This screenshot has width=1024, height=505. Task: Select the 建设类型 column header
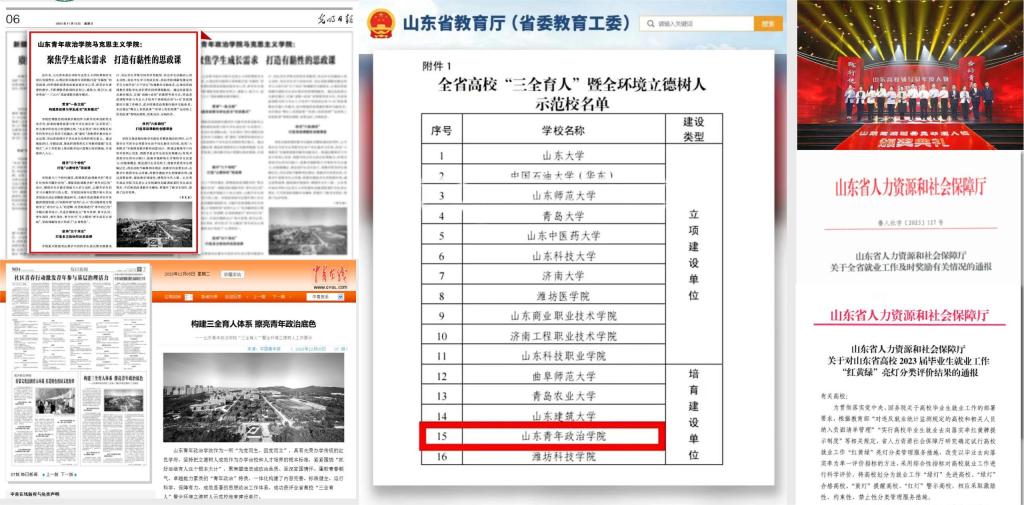pos(694,129)
